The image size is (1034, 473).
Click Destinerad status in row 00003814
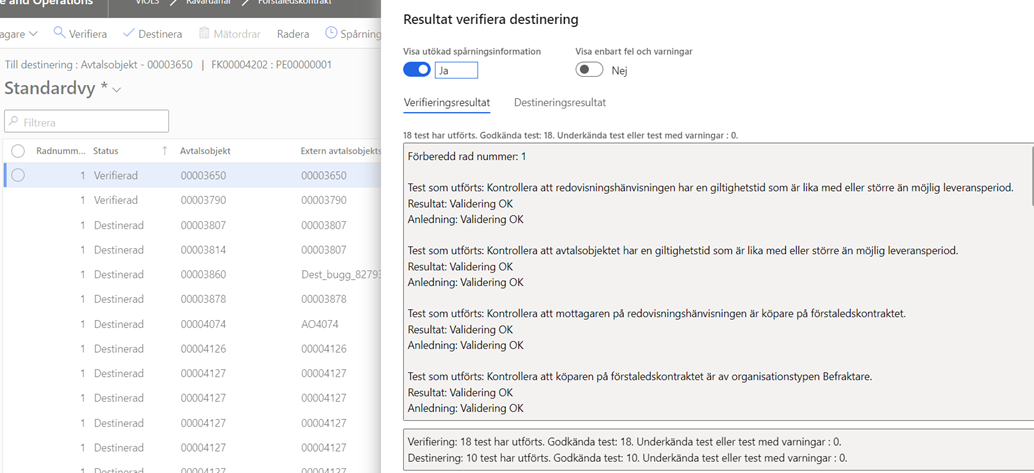(x=119, y=250)
